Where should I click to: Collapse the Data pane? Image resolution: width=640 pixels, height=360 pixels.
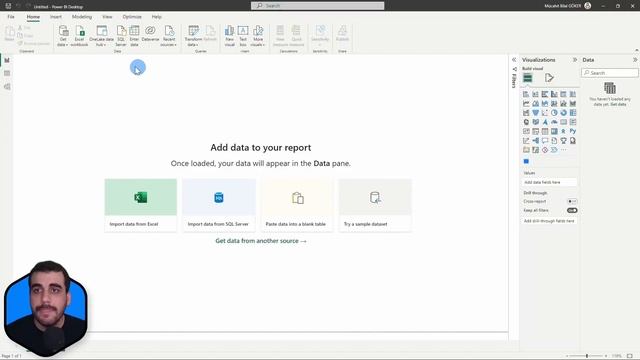tap(635, 60)
